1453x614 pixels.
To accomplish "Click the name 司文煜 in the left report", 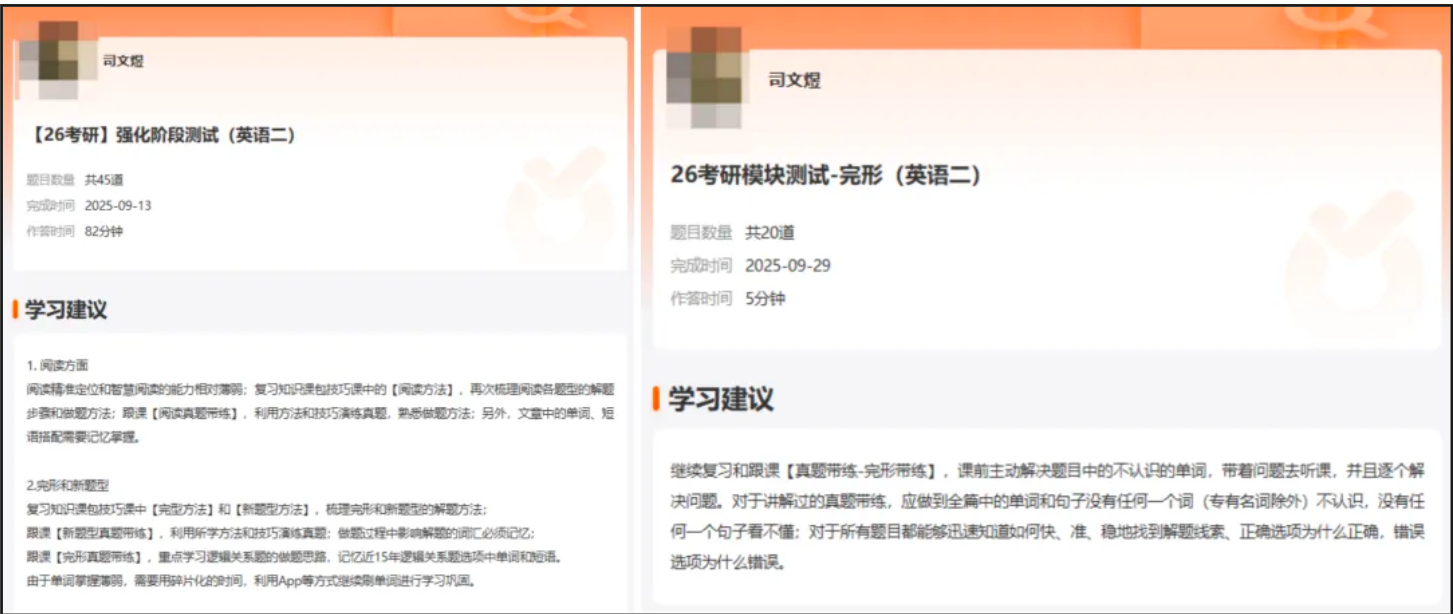I will [x=123, y=61].
